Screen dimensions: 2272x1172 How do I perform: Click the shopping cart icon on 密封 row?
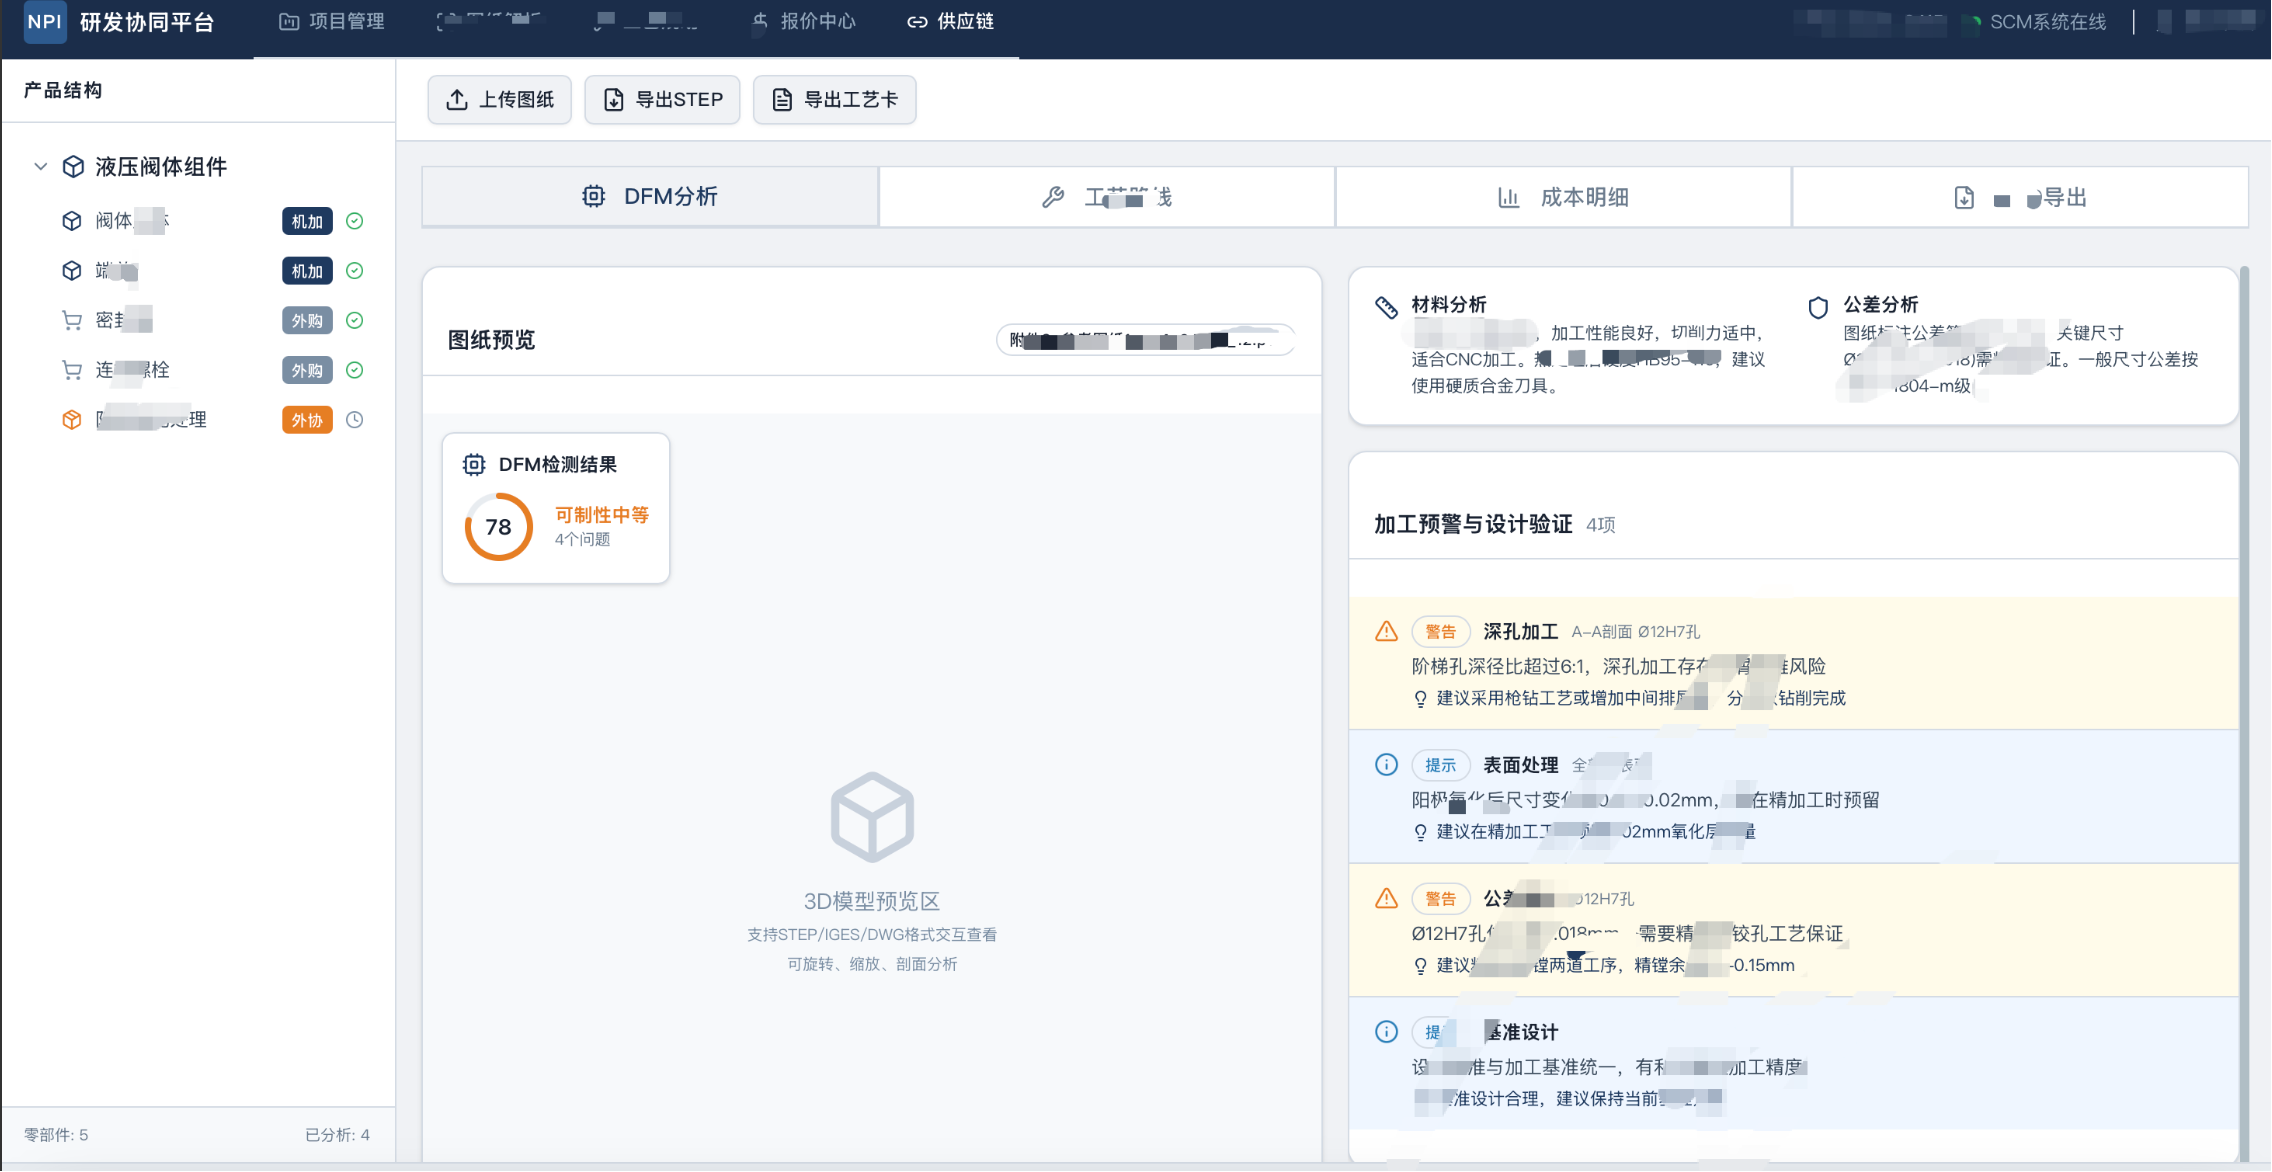click(x=72, y=321)
